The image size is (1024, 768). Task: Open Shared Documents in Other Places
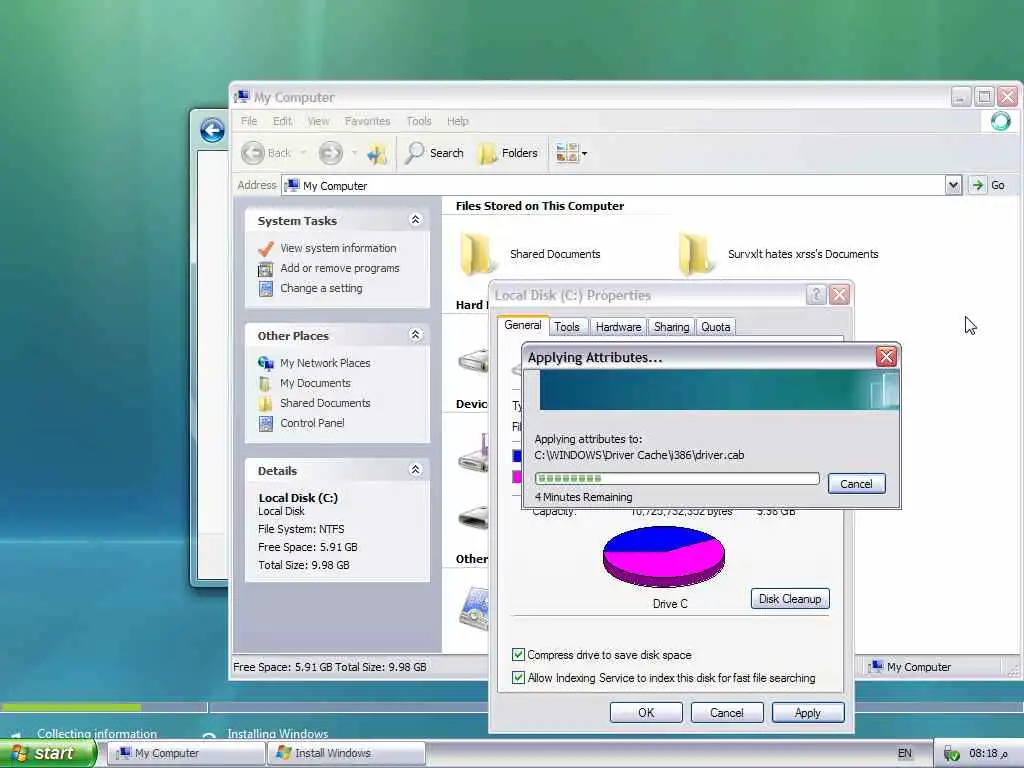point(325,404)
